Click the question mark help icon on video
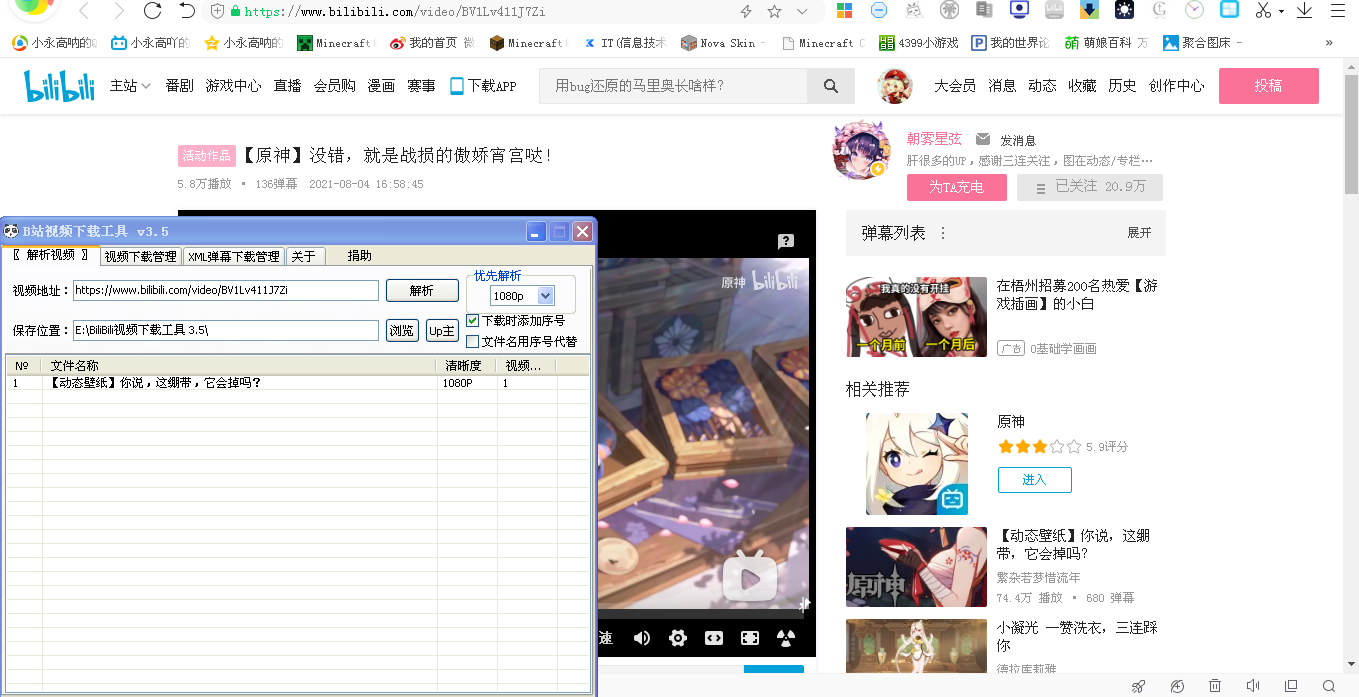Viewport: 1359px width, 697px height. pyautogui.click(x=786, y=241)
